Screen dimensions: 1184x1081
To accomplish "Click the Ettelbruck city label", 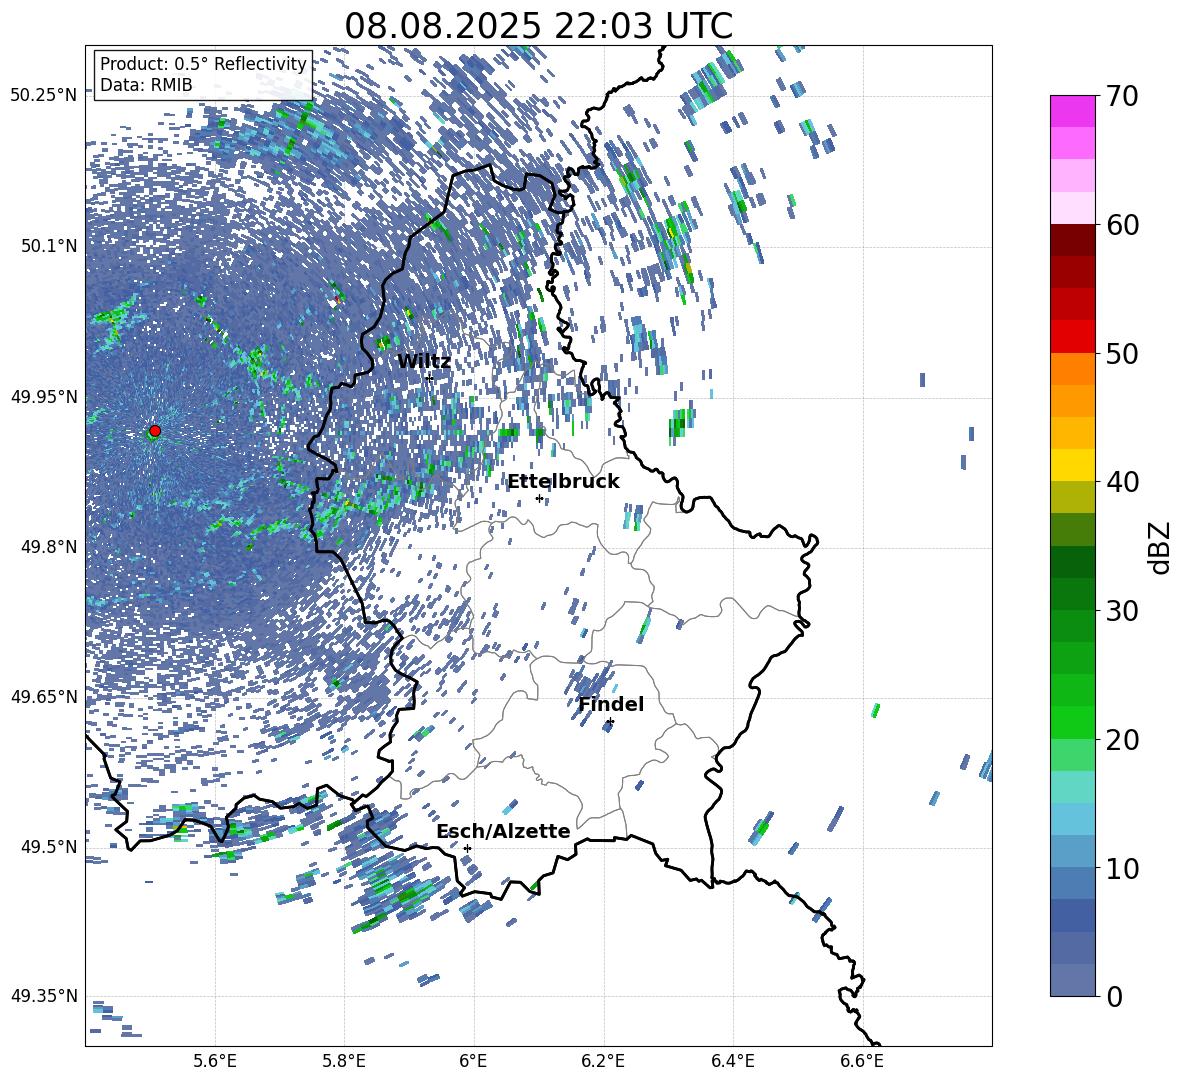I will 563,482.
